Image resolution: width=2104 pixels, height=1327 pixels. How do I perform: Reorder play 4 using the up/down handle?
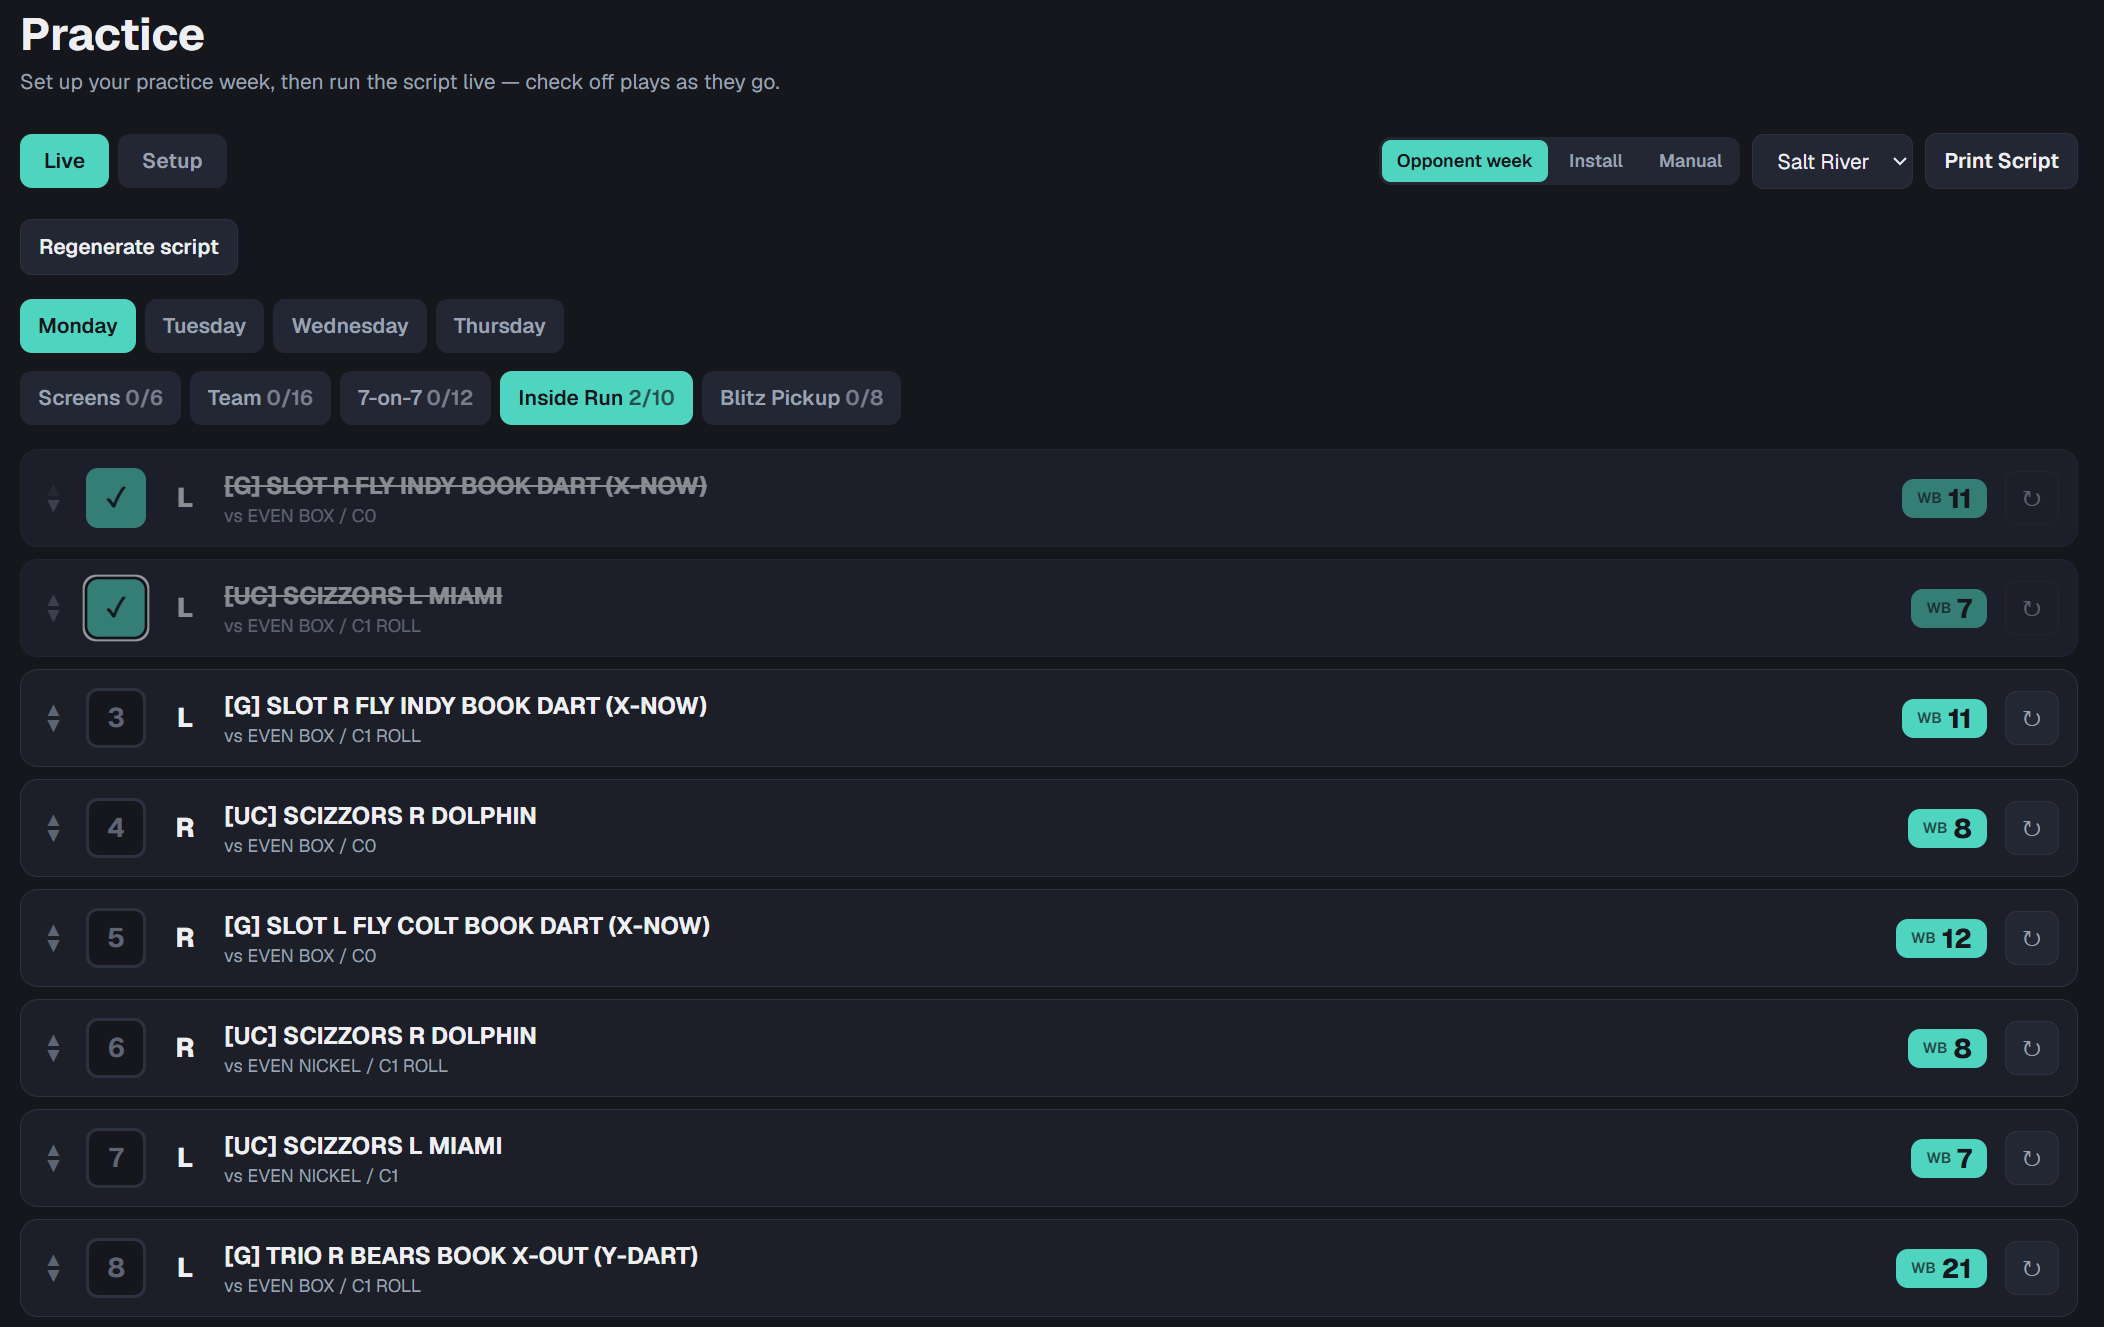[x=54, y=828]
